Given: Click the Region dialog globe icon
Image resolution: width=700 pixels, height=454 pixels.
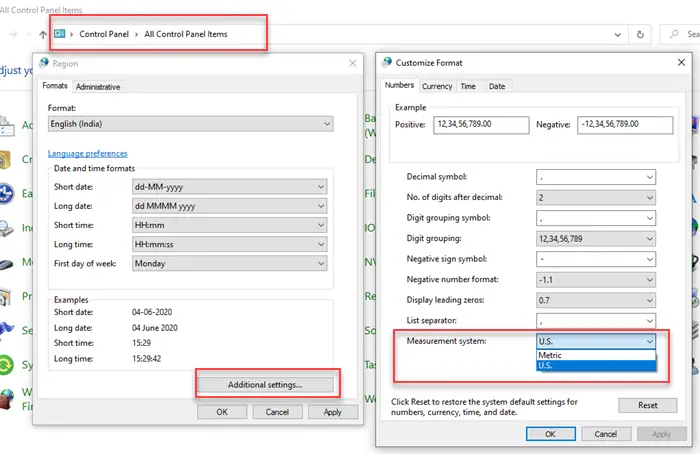Looking at the screenshot, I should click(44, 63).
